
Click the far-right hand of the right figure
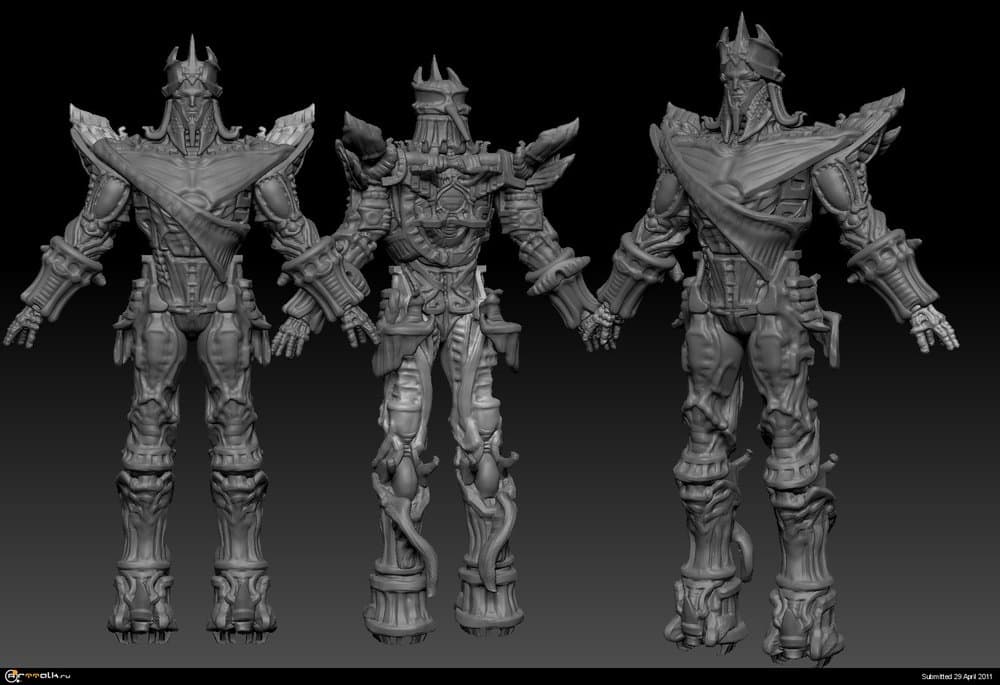932,327
